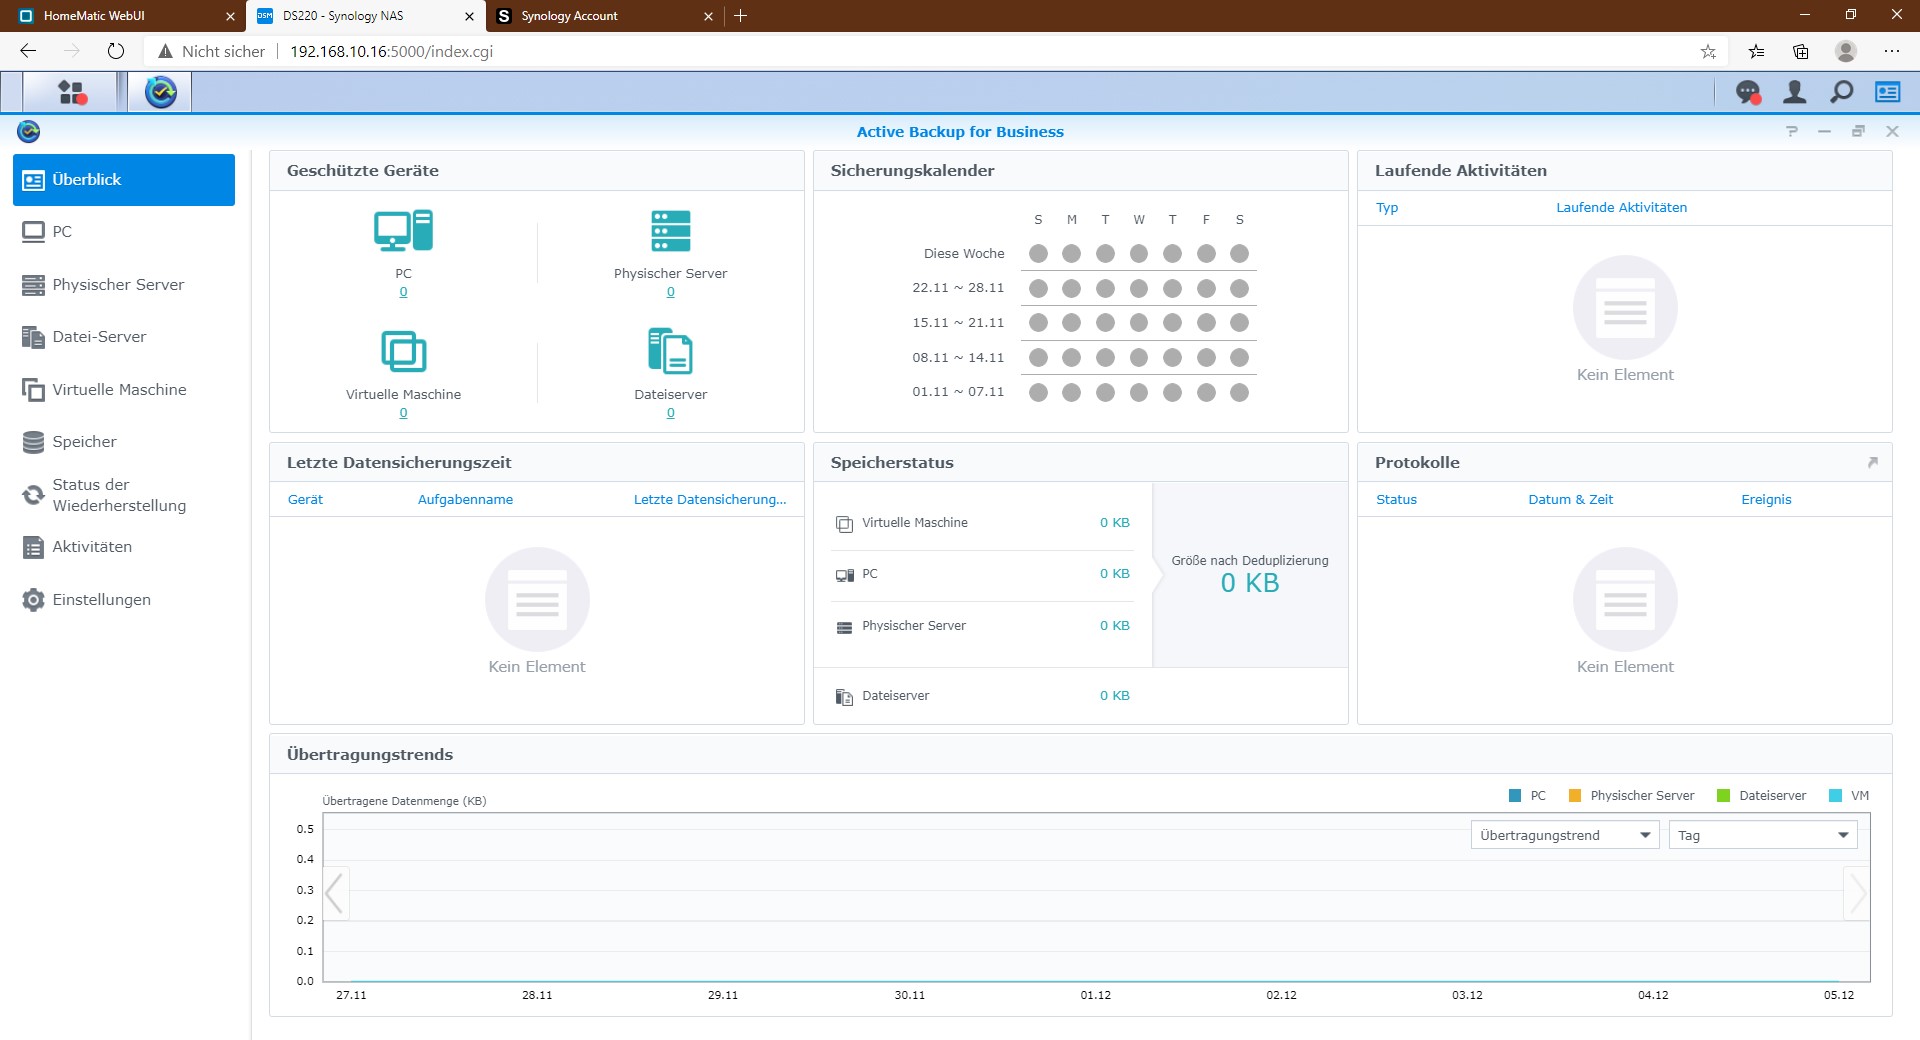Open the DSM search magnifier
Screen dimensions: 1920x1040
click(x=1841, y=92)
